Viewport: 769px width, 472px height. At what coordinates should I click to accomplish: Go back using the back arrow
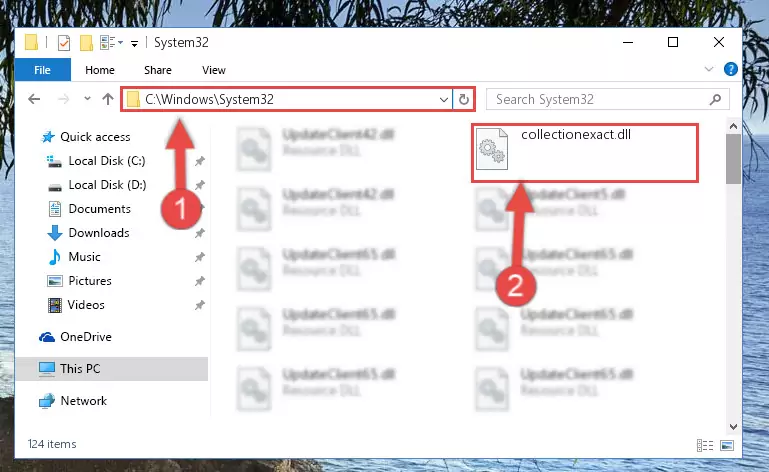pyautogui.click(x=34, y=100)
